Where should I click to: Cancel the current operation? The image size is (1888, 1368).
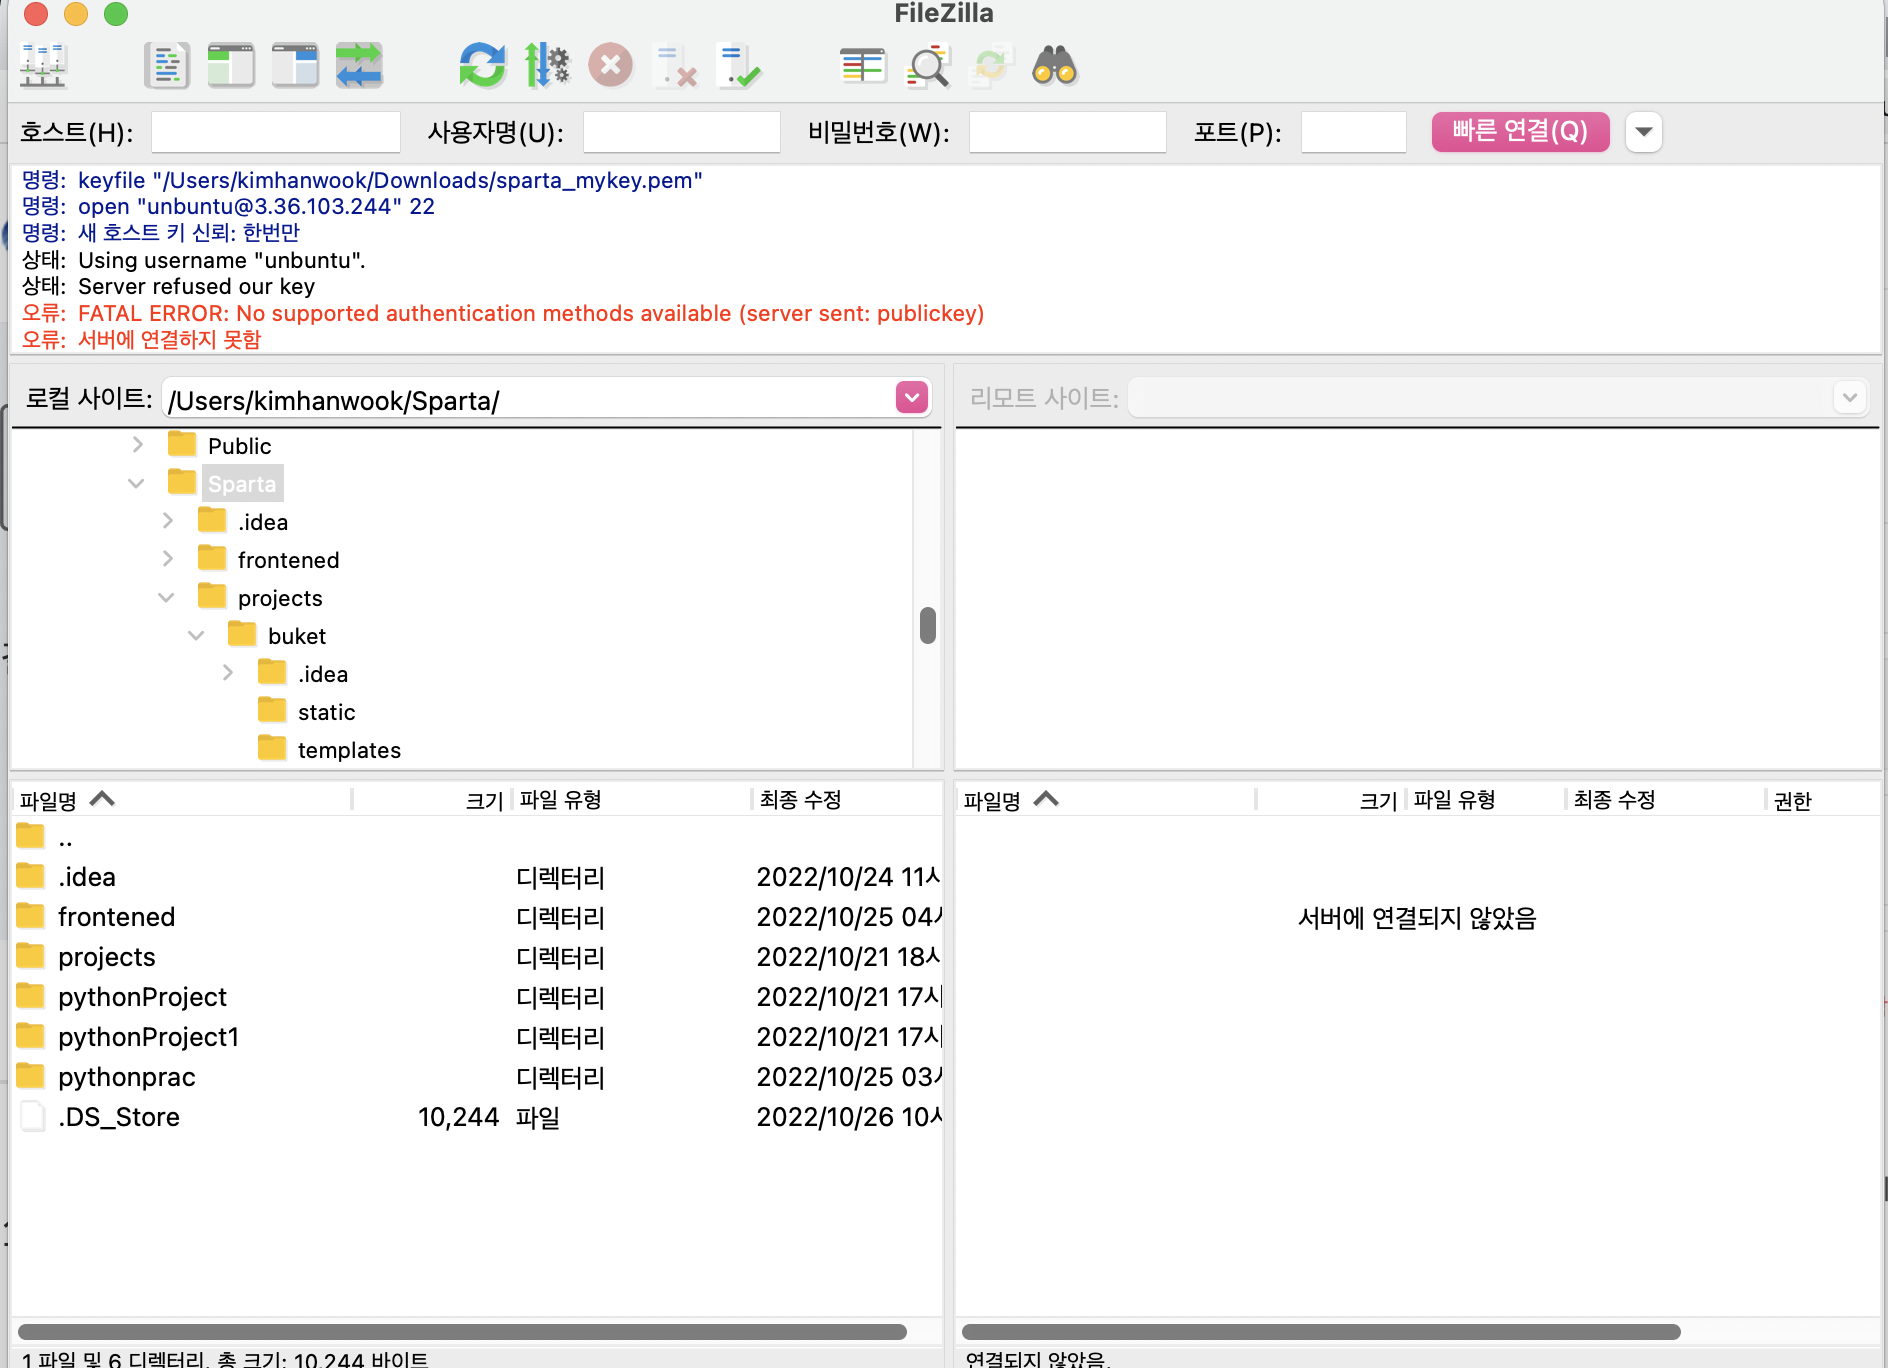click(610, 66)
